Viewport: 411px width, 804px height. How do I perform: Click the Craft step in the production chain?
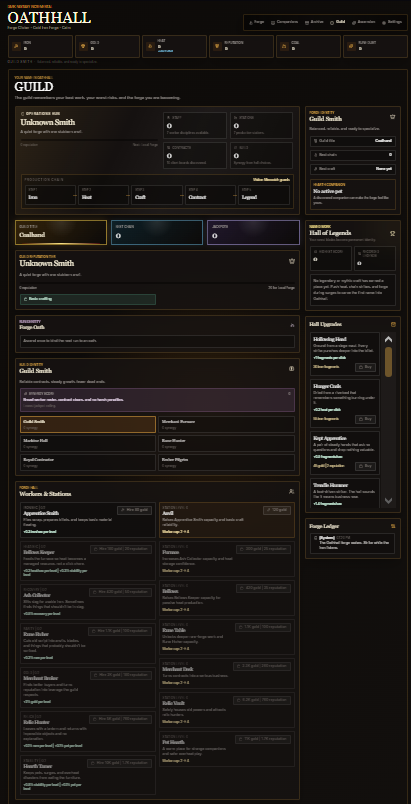(x=156, y=195)
